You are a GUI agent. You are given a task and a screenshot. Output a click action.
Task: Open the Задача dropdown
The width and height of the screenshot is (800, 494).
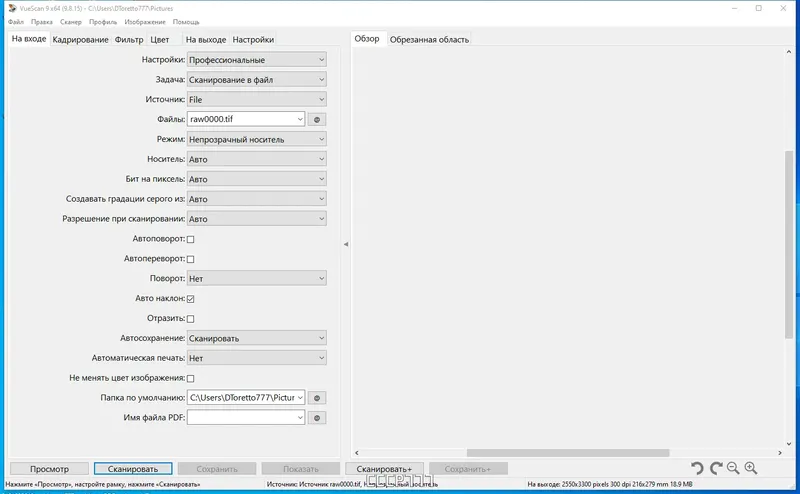(x=257, y=80)
